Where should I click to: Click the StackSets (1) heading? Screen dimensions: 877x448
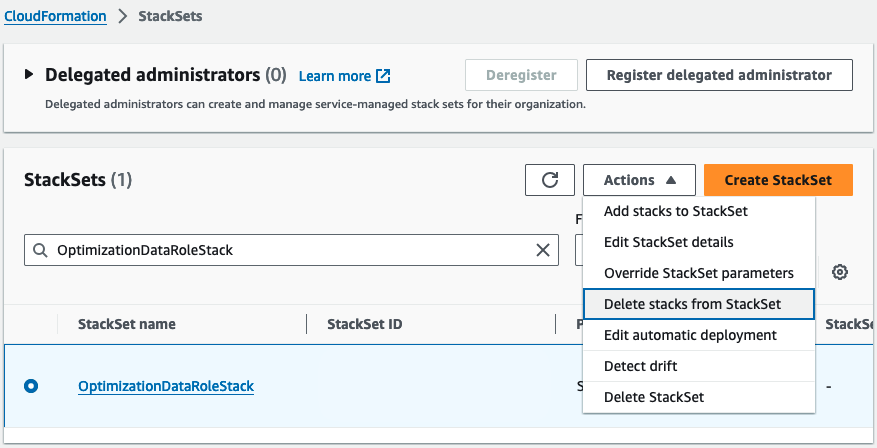78,180
